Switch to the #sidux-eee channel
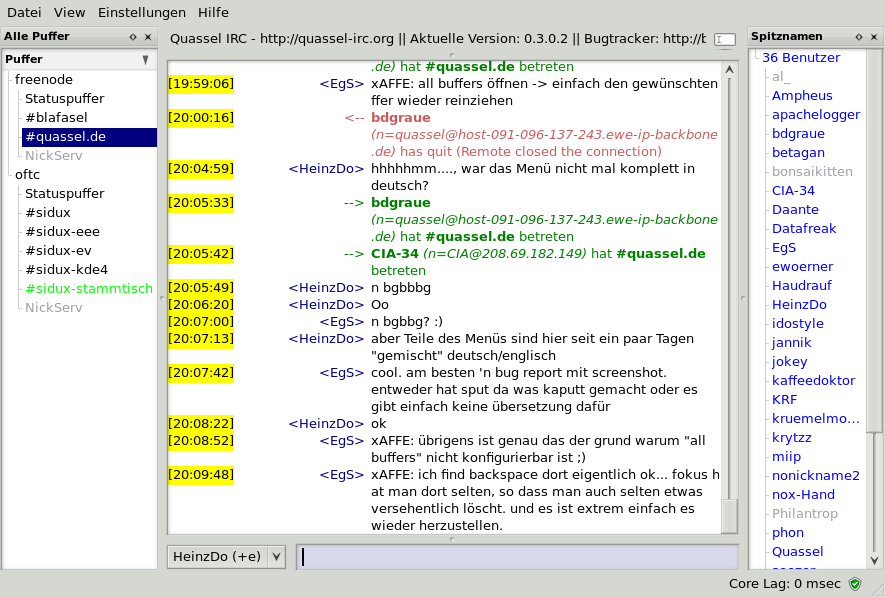The height and width of the screenshot is (597, 885). coord(63,231)
